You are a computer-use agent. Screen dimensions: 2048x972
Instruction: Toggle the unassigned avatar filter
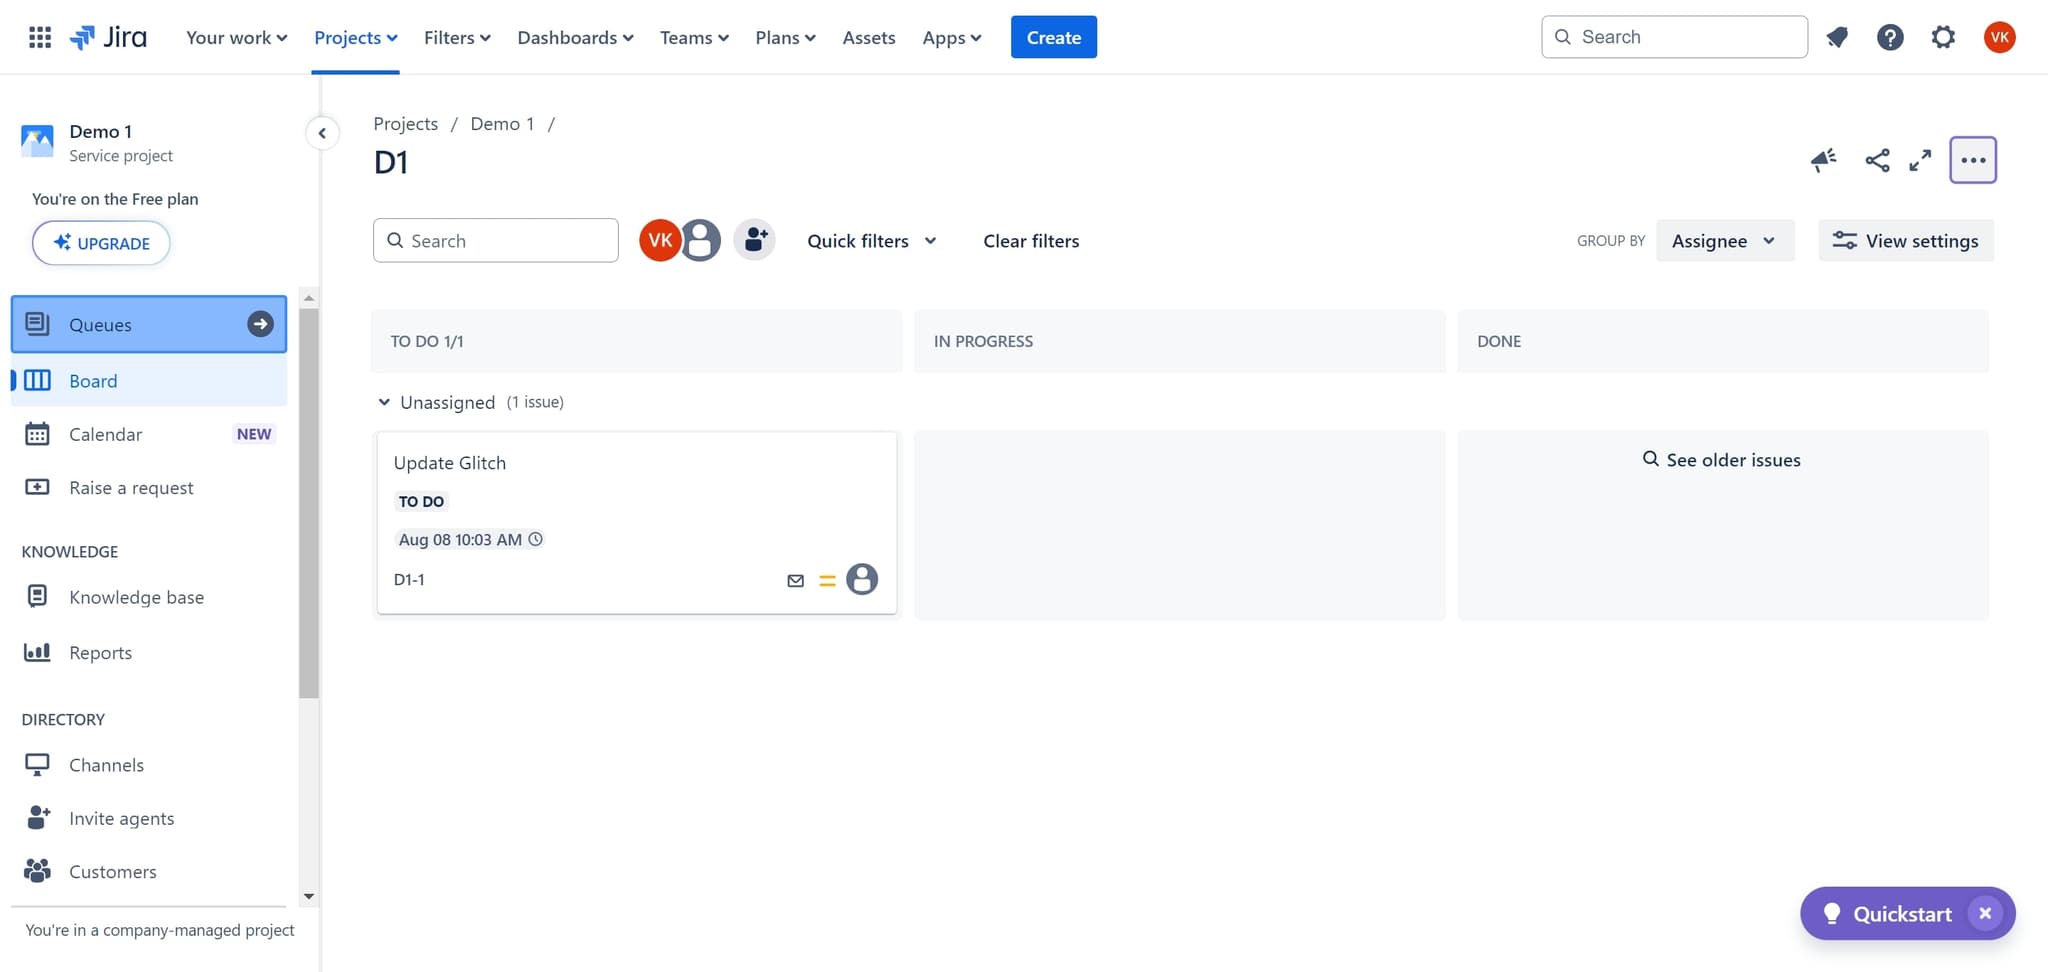(x=701, y=240)
